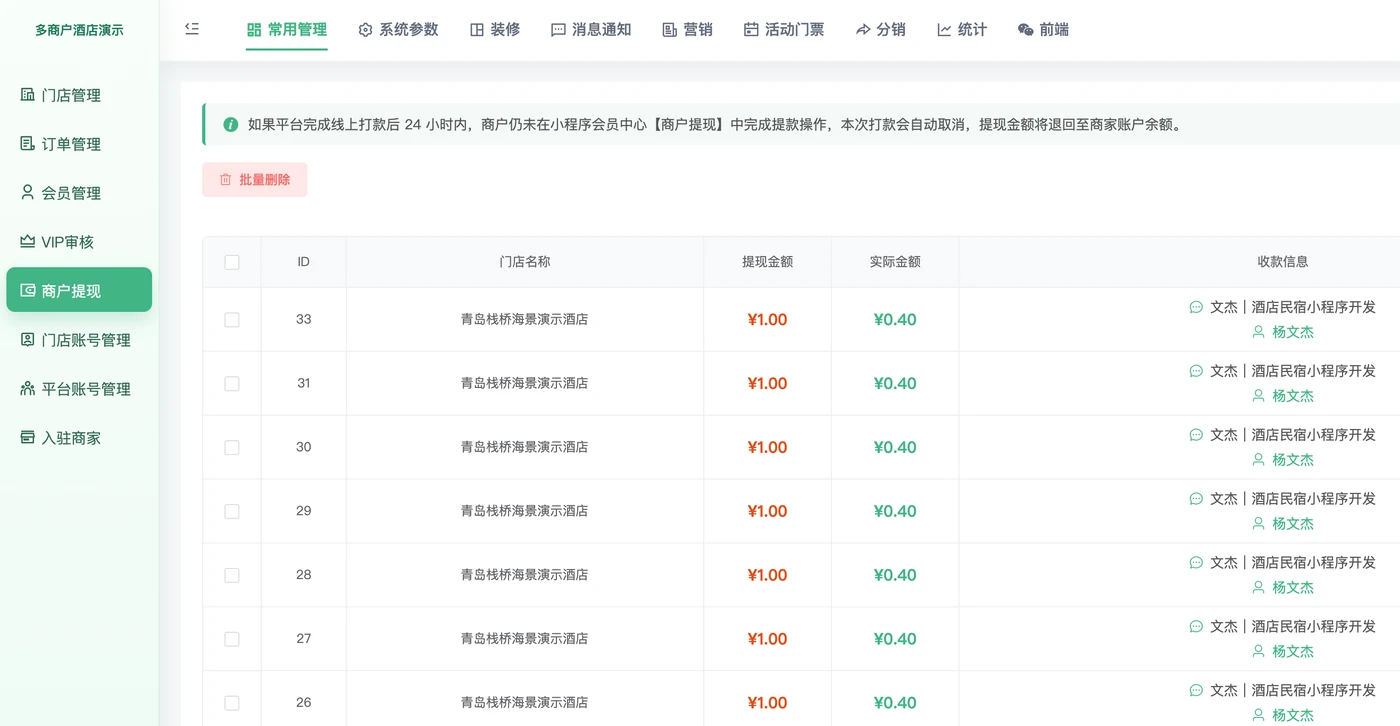Check the checkbox for row ID 27
The width and height of the screenshot is (1400, 726).
[x=232, y=639]
